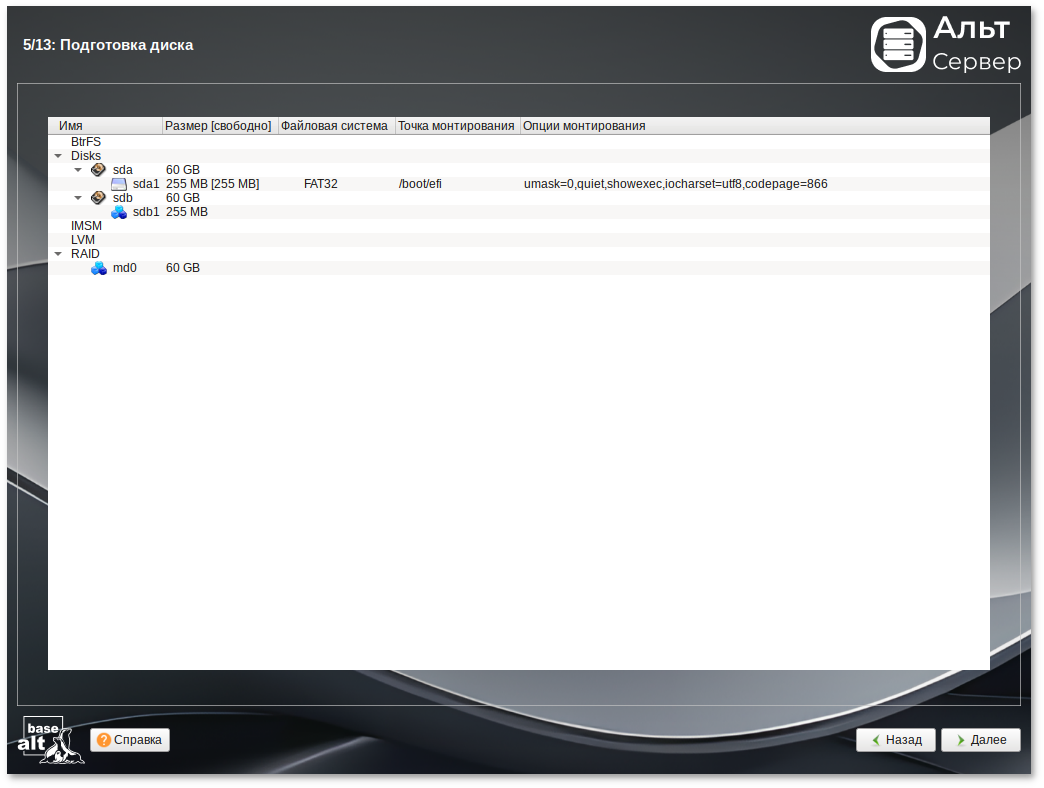
Task: Click the Точка монтирования column header
Action: pyautogui.click(x=457, y=126)
